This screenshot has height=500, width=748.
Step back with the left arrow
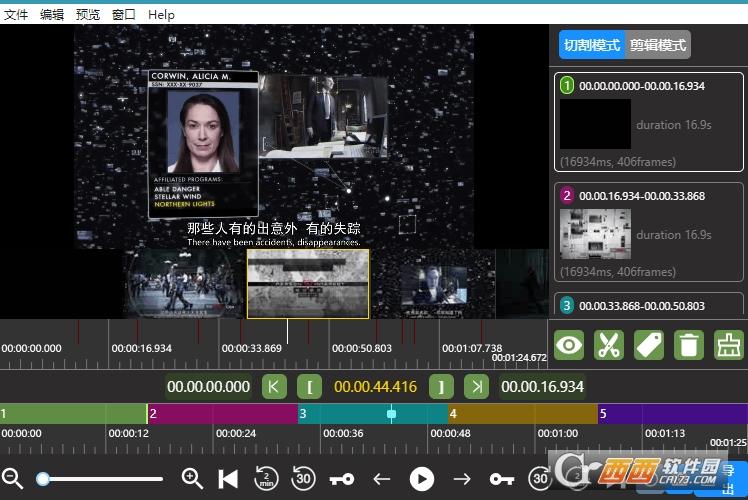point(382,479)
